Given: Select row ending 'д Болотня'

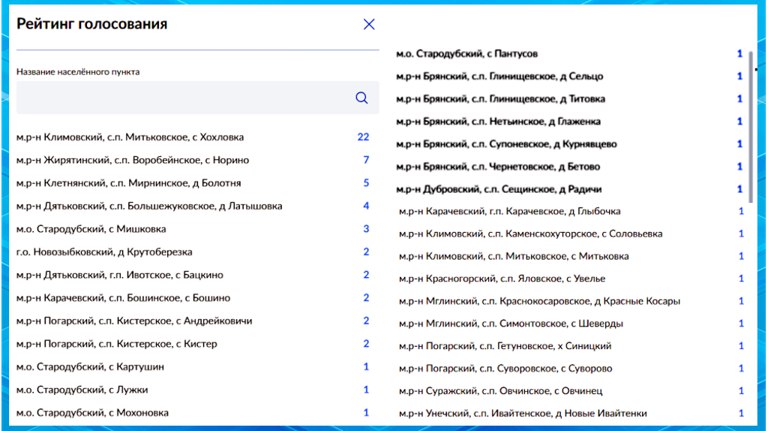Looking at the screenshot, I should click(192, 183).
